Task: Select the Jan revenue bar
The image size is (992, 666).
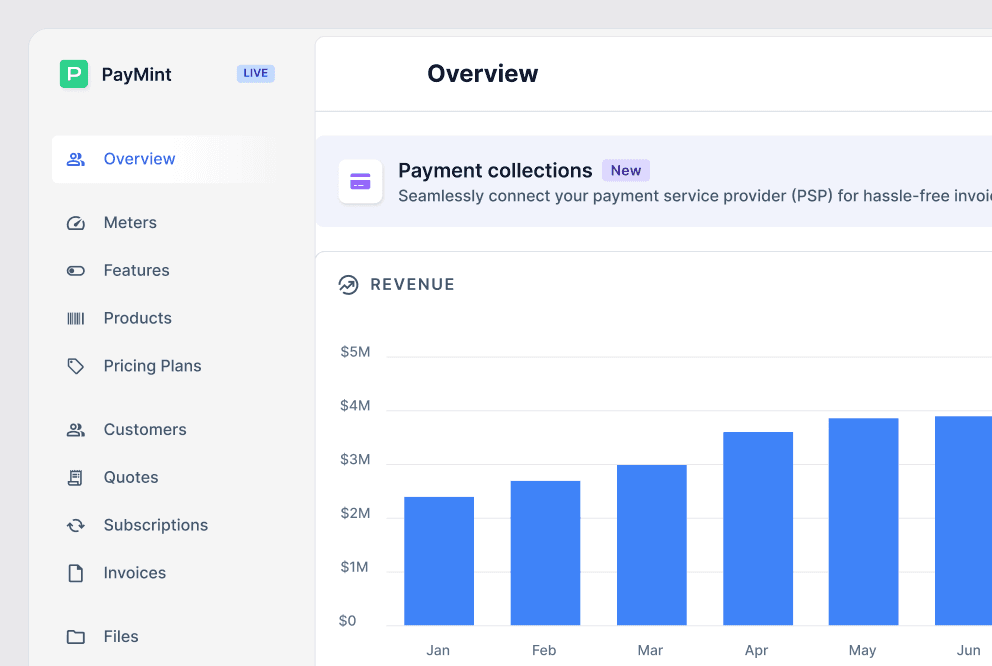Action: [x=439, y=561]
